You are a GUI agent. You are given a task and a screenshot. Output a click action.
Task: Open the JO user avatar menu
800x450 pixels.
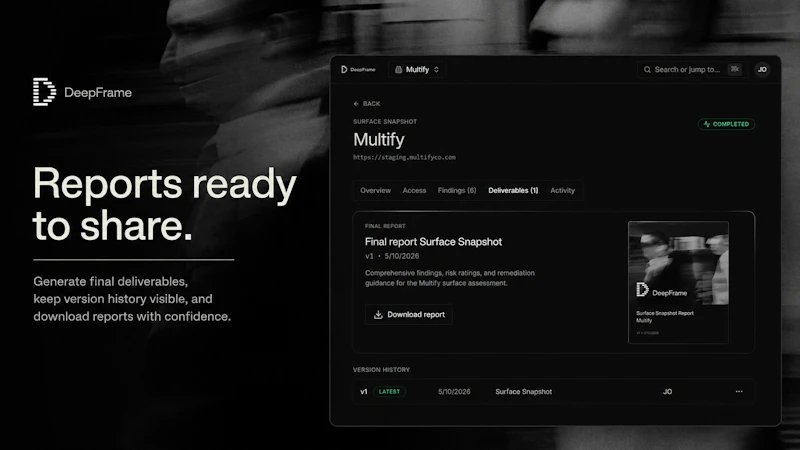pyautogui.click(x=762, y=69)
